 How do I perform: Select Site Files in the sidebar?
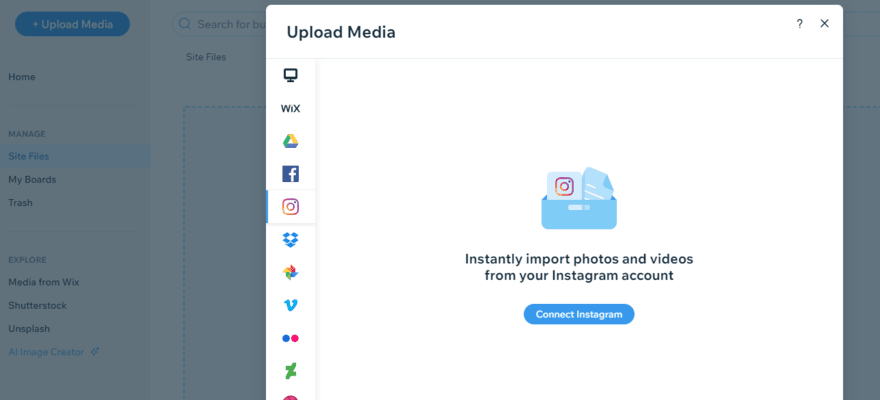(75, 156)
